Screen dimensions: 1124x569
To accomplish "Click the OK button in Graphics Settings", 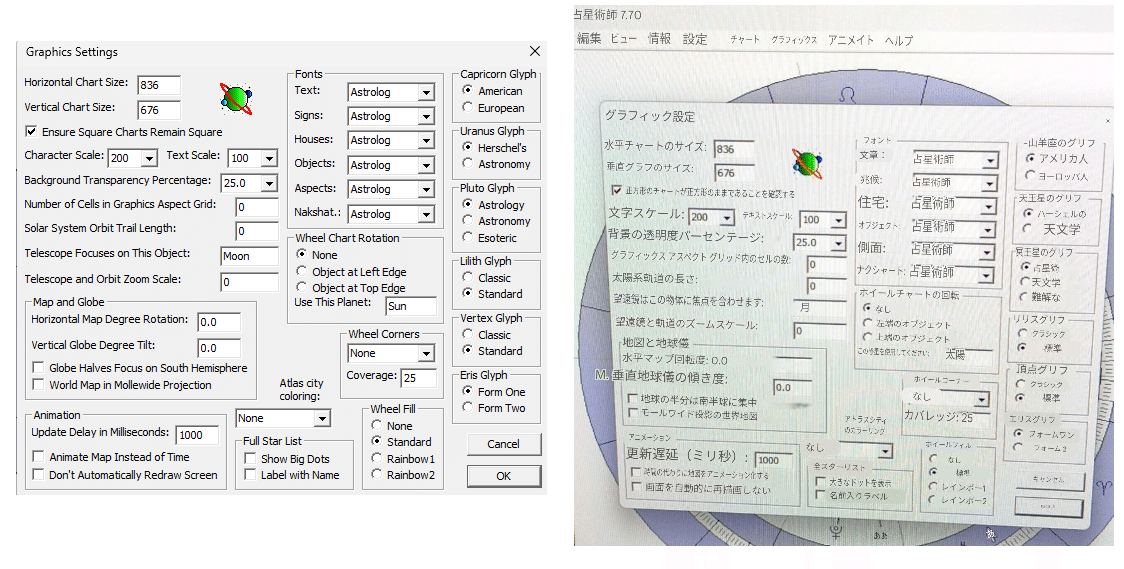I will point(504,476).
